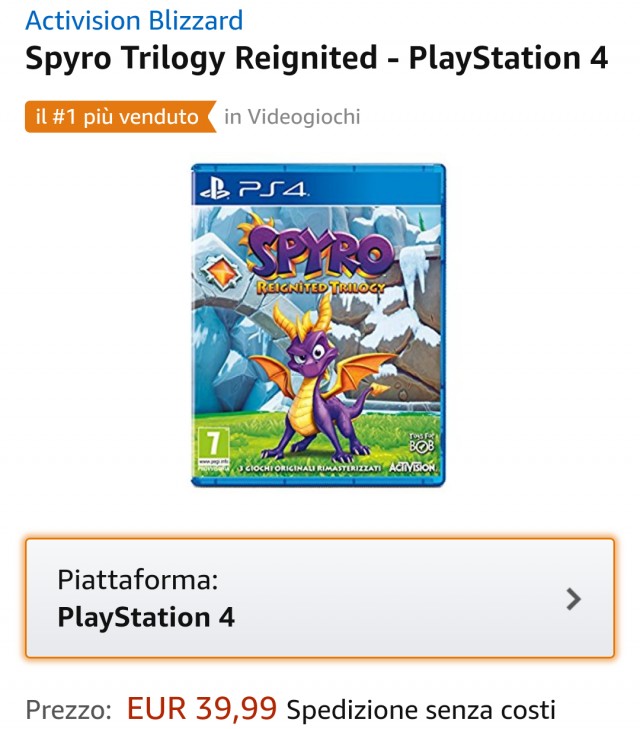Click the "il #1 più venduto" bestseller badge
Image resolution: width=640 pixels, height=729 pixels.
[x=118, y=117]
